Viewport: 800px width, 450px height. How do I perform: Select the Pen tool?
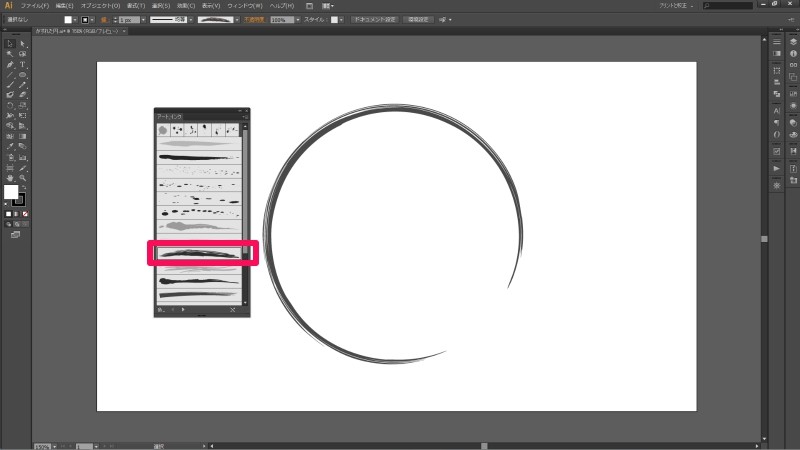tap(10, 64)
